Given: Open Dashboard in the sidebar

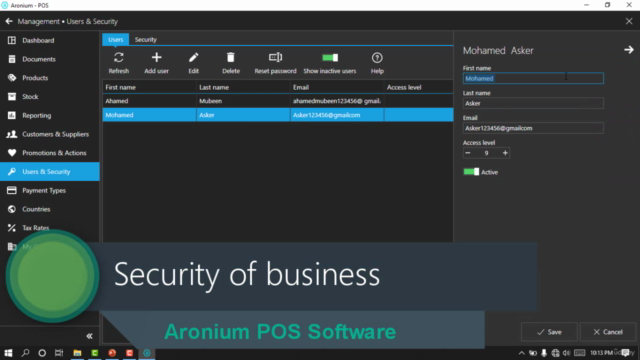Looking at the screenshot, I should (49, 40).
